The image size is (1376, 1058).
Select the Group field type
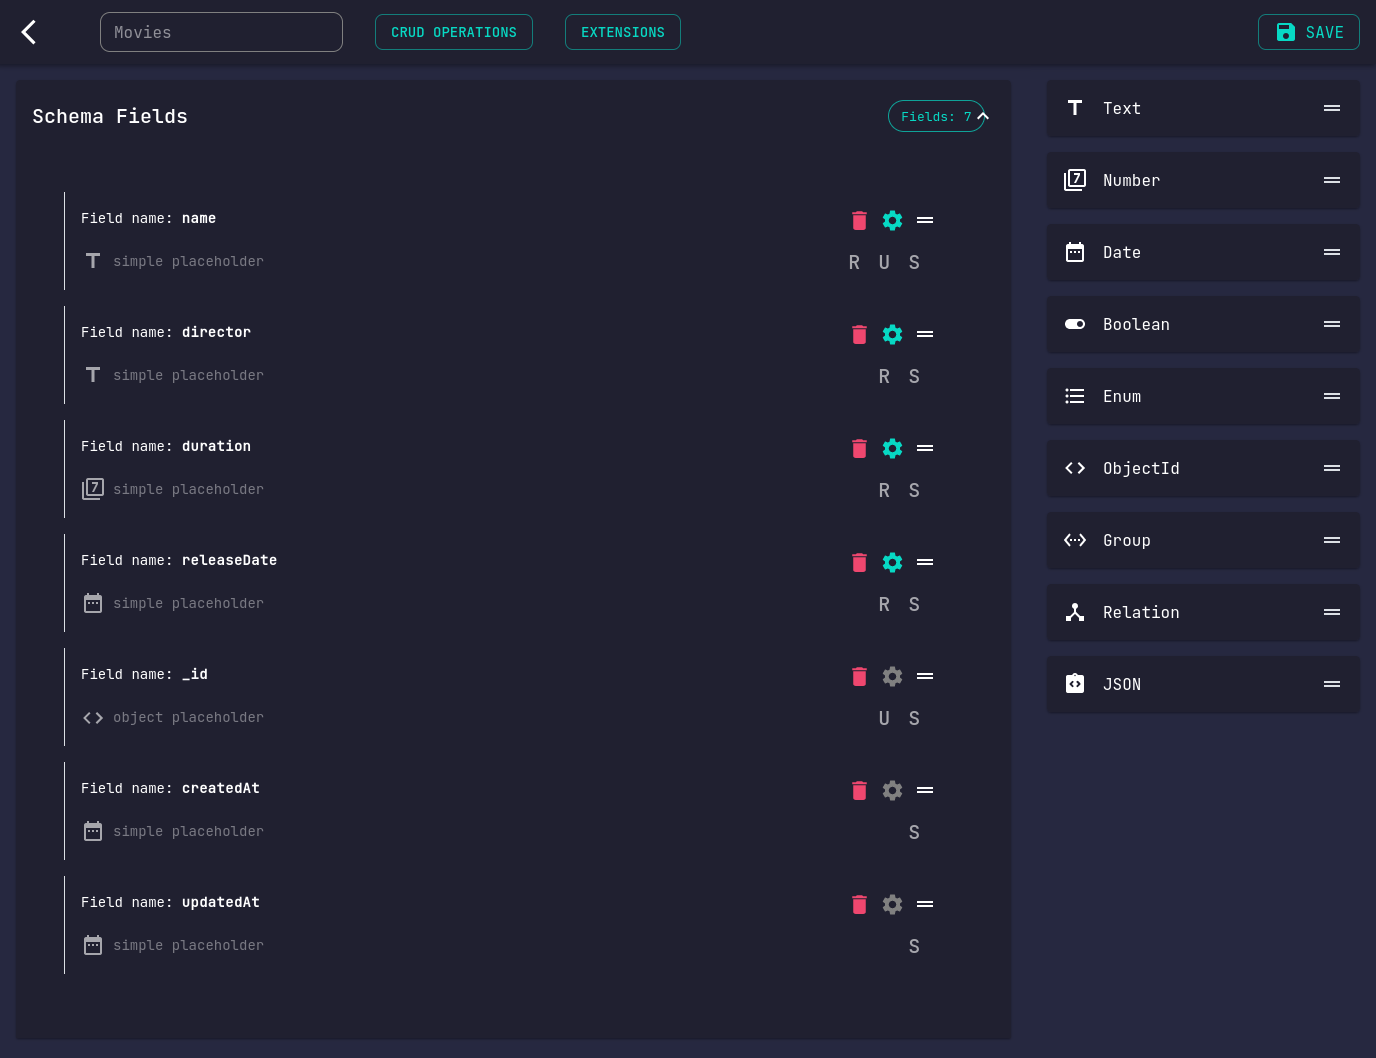click(x=1203, y=540)
